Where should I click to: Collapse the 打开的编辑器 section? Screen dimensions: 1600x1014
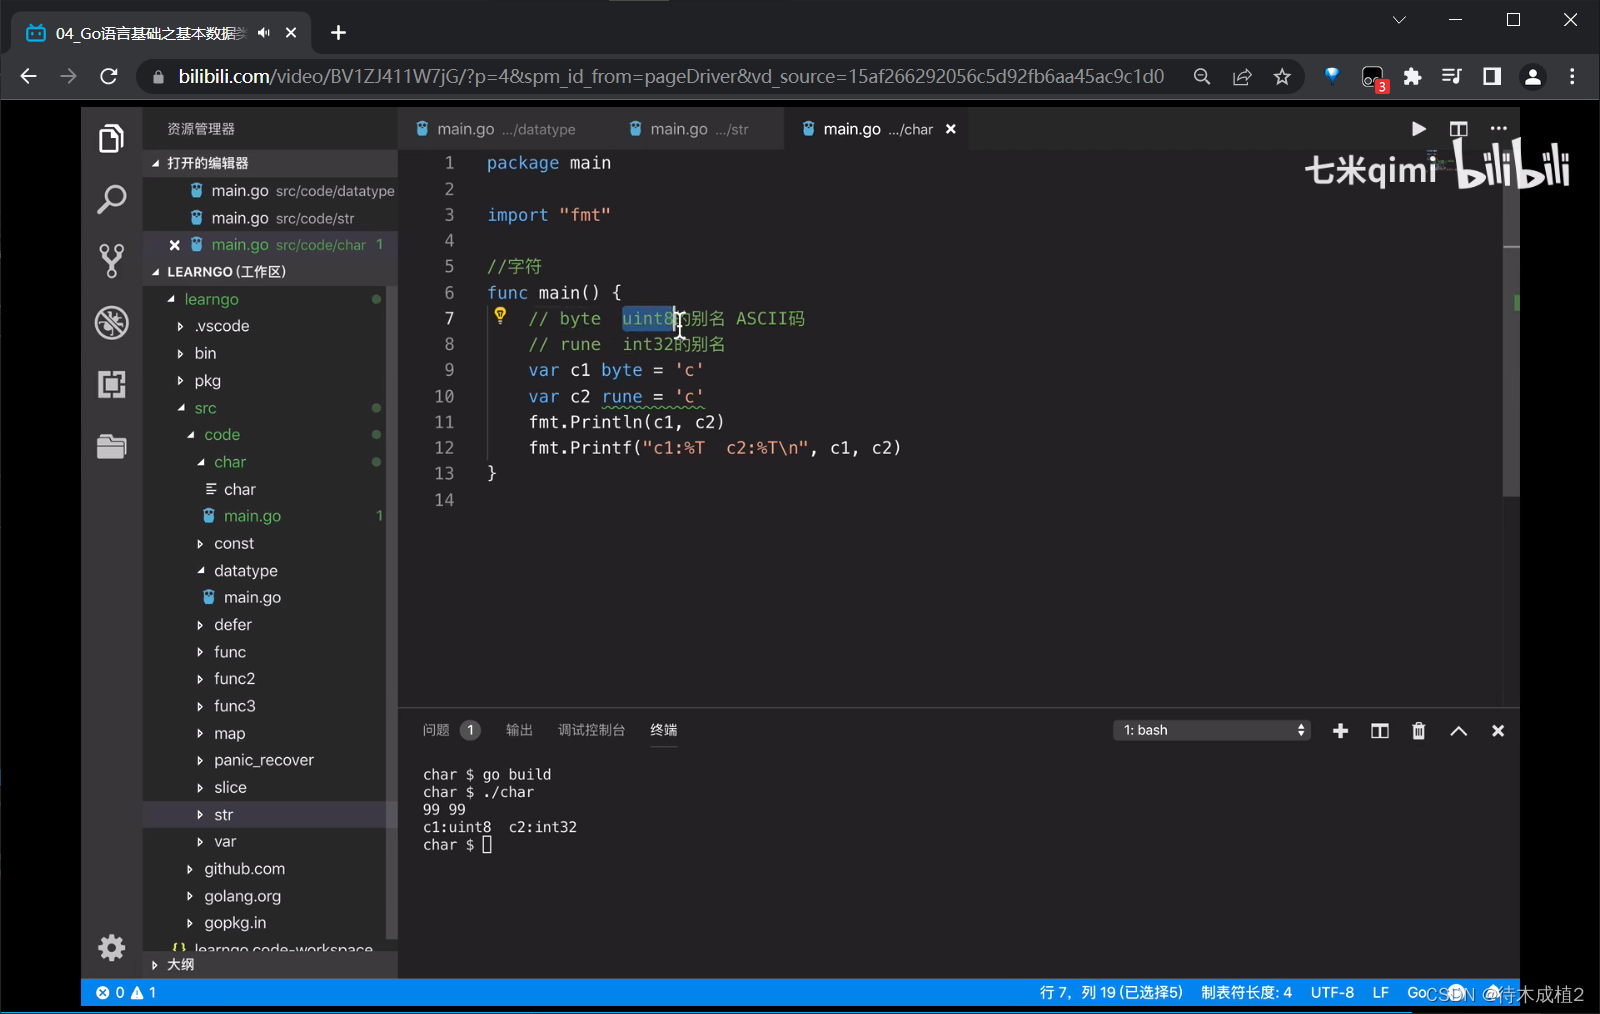pyautogui.click(x=270, y=163)
